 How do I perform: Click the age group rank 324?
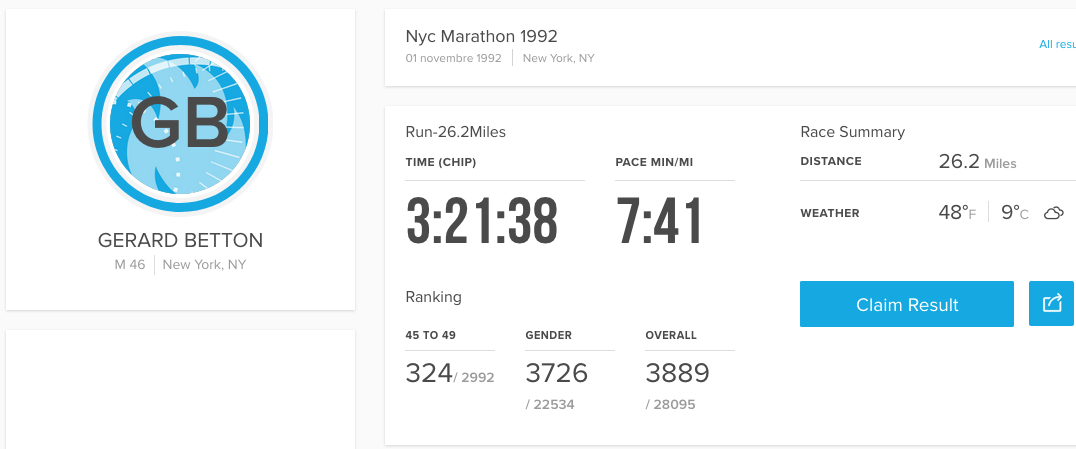point(429,373)
